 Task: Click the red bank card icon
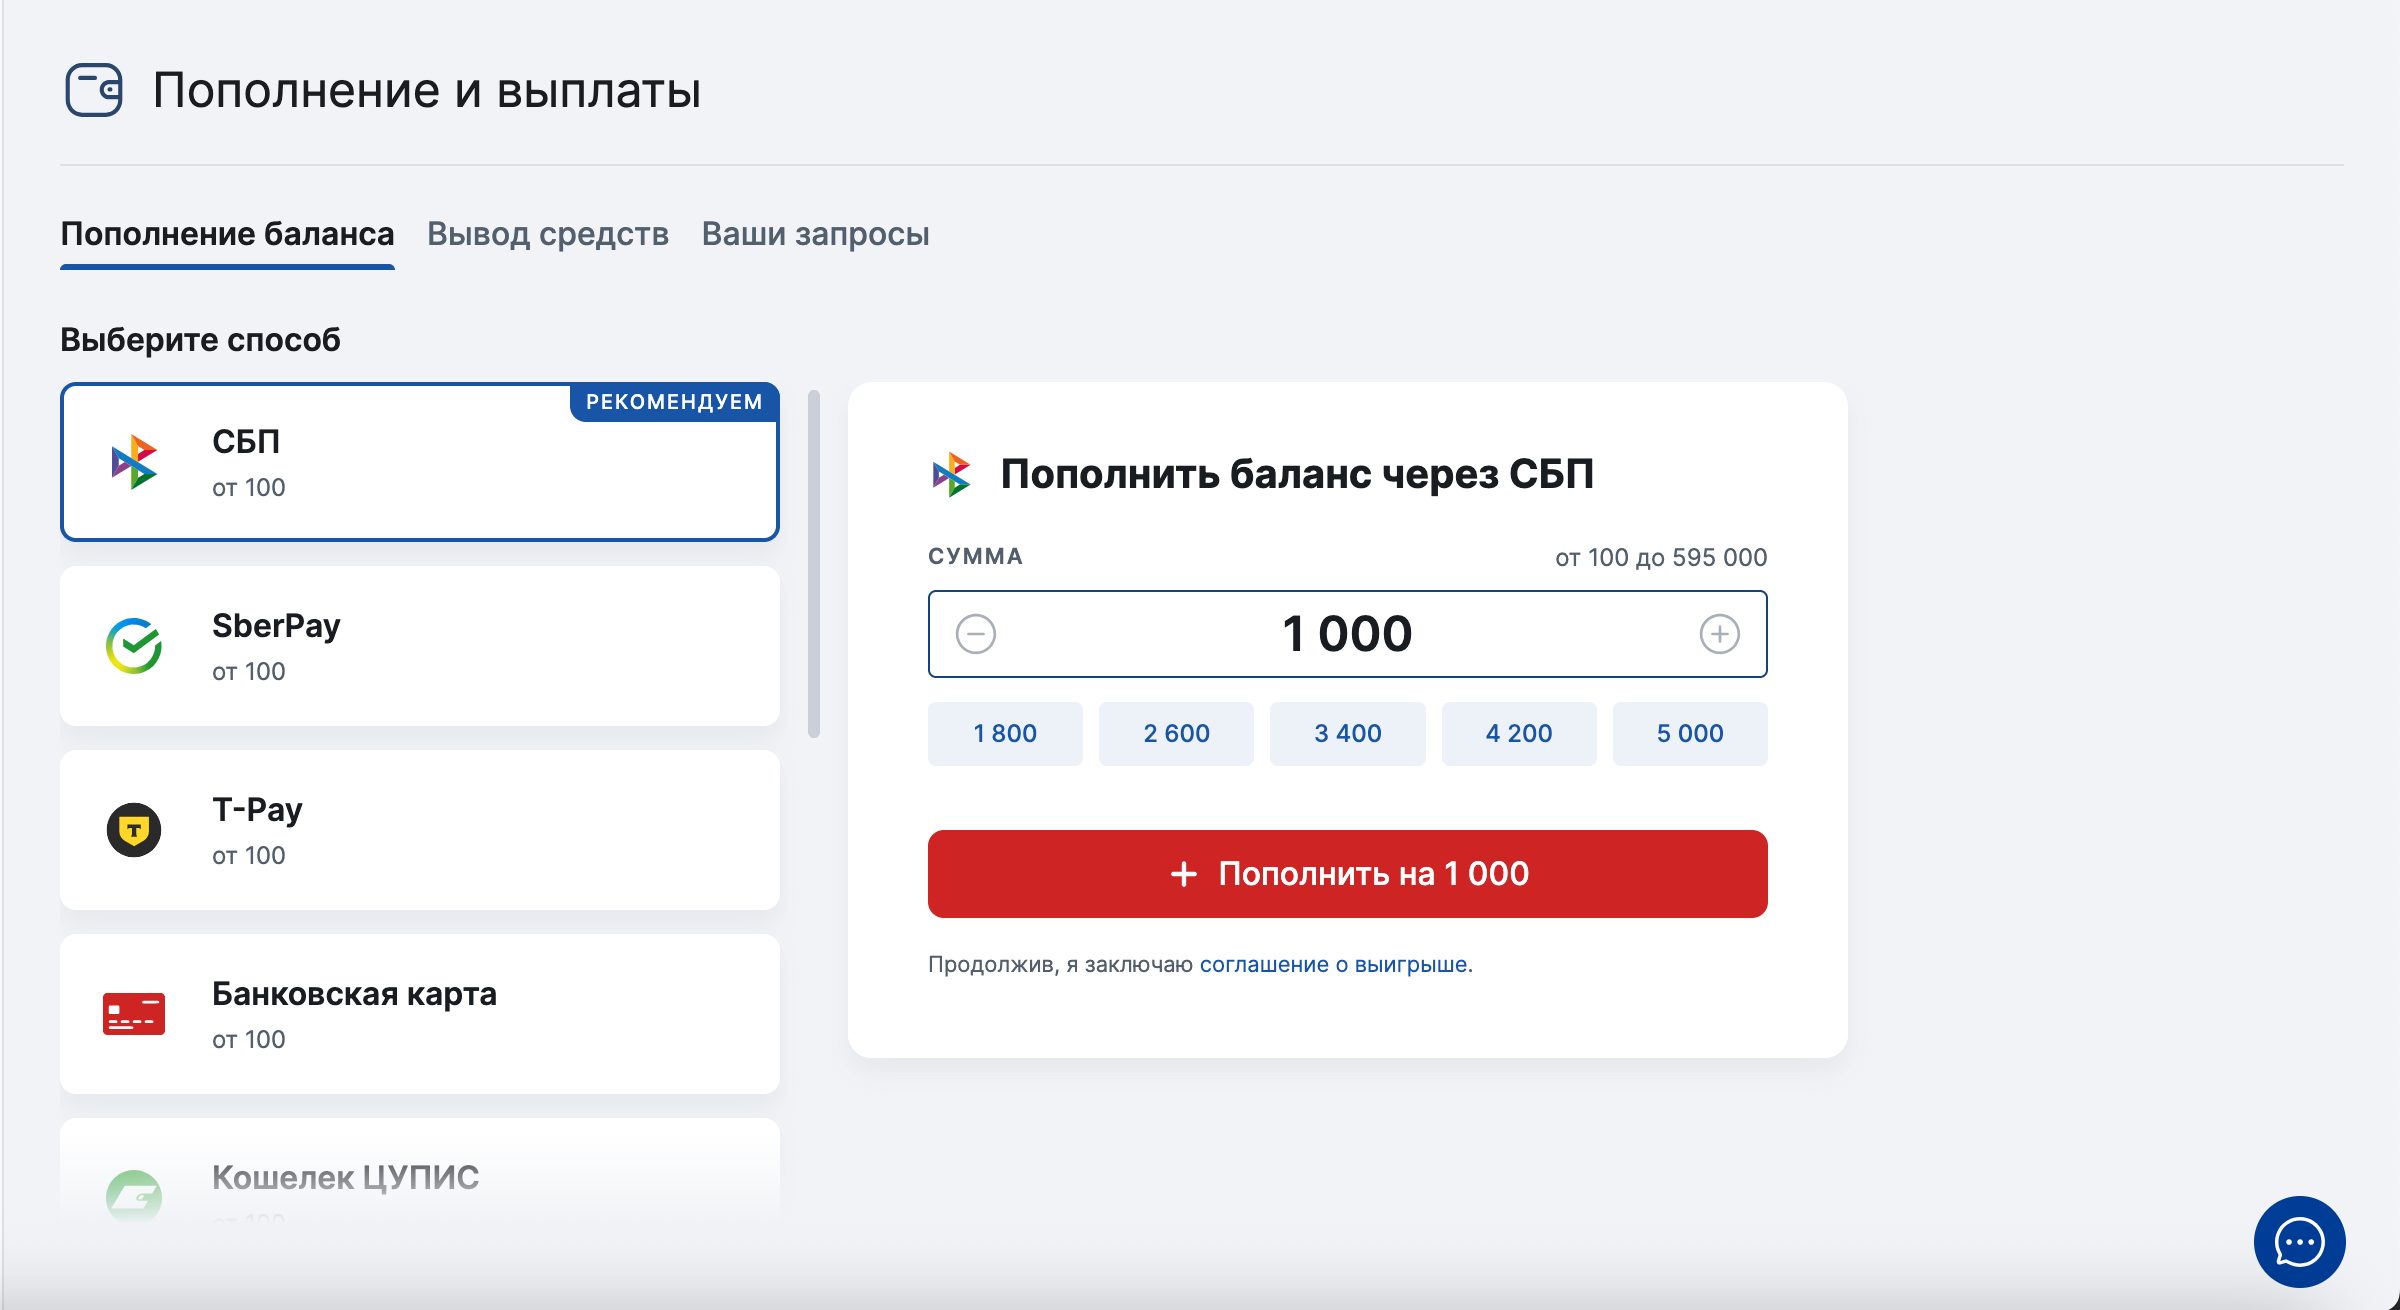pos(135,1014)
